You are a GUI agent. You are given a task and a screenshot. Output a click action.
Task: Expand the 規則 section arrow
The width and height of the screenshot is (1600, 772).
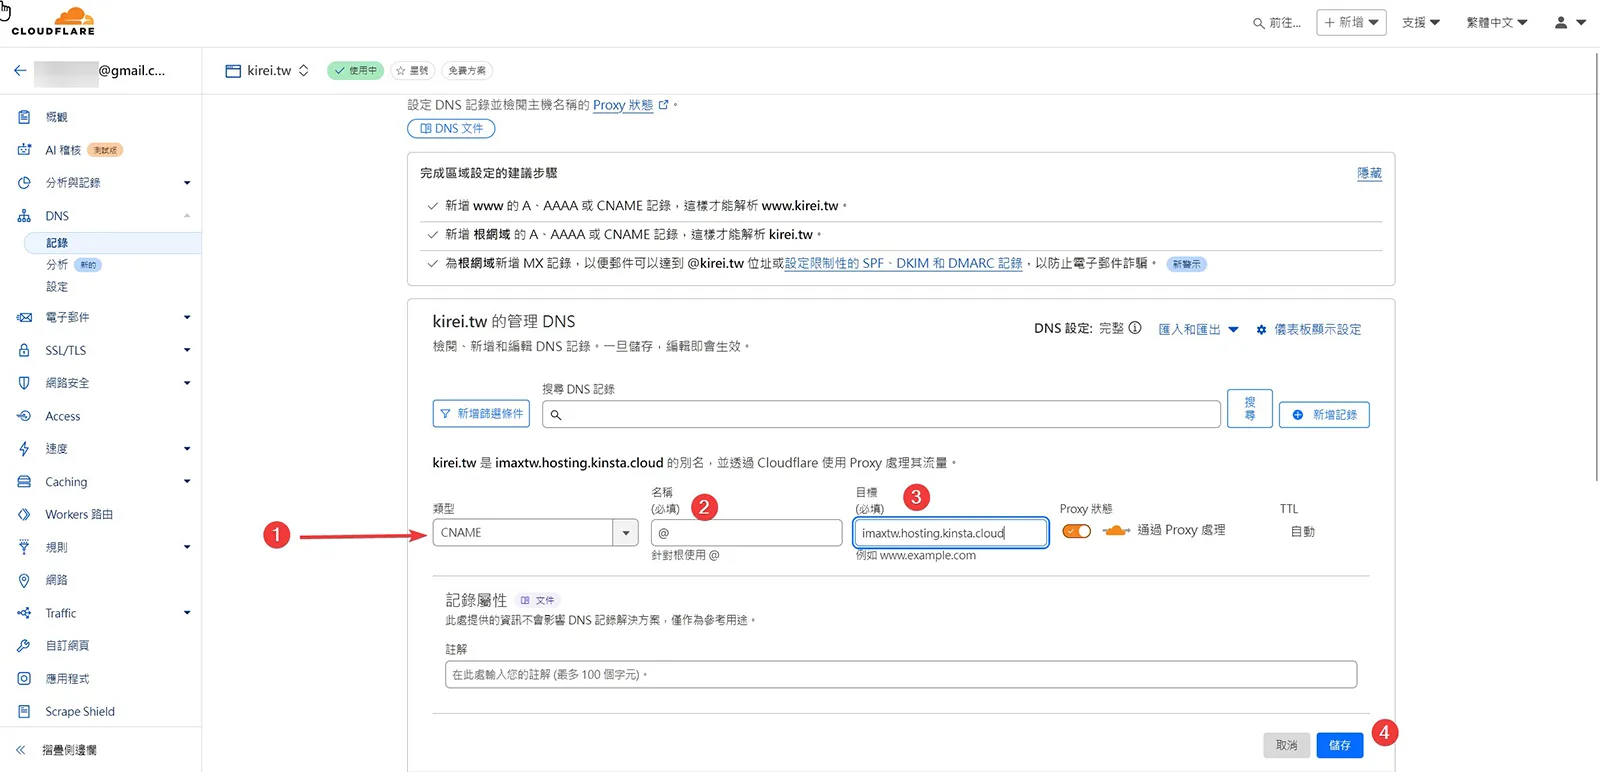187,547
